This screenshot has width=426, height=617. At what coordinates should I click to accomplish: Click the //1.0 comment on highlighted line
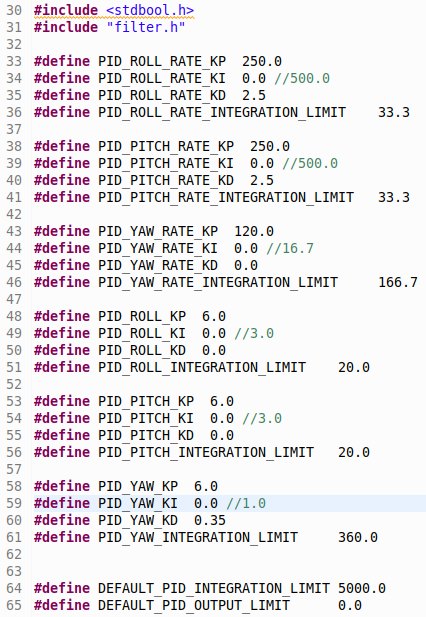[x=246, y=503]
